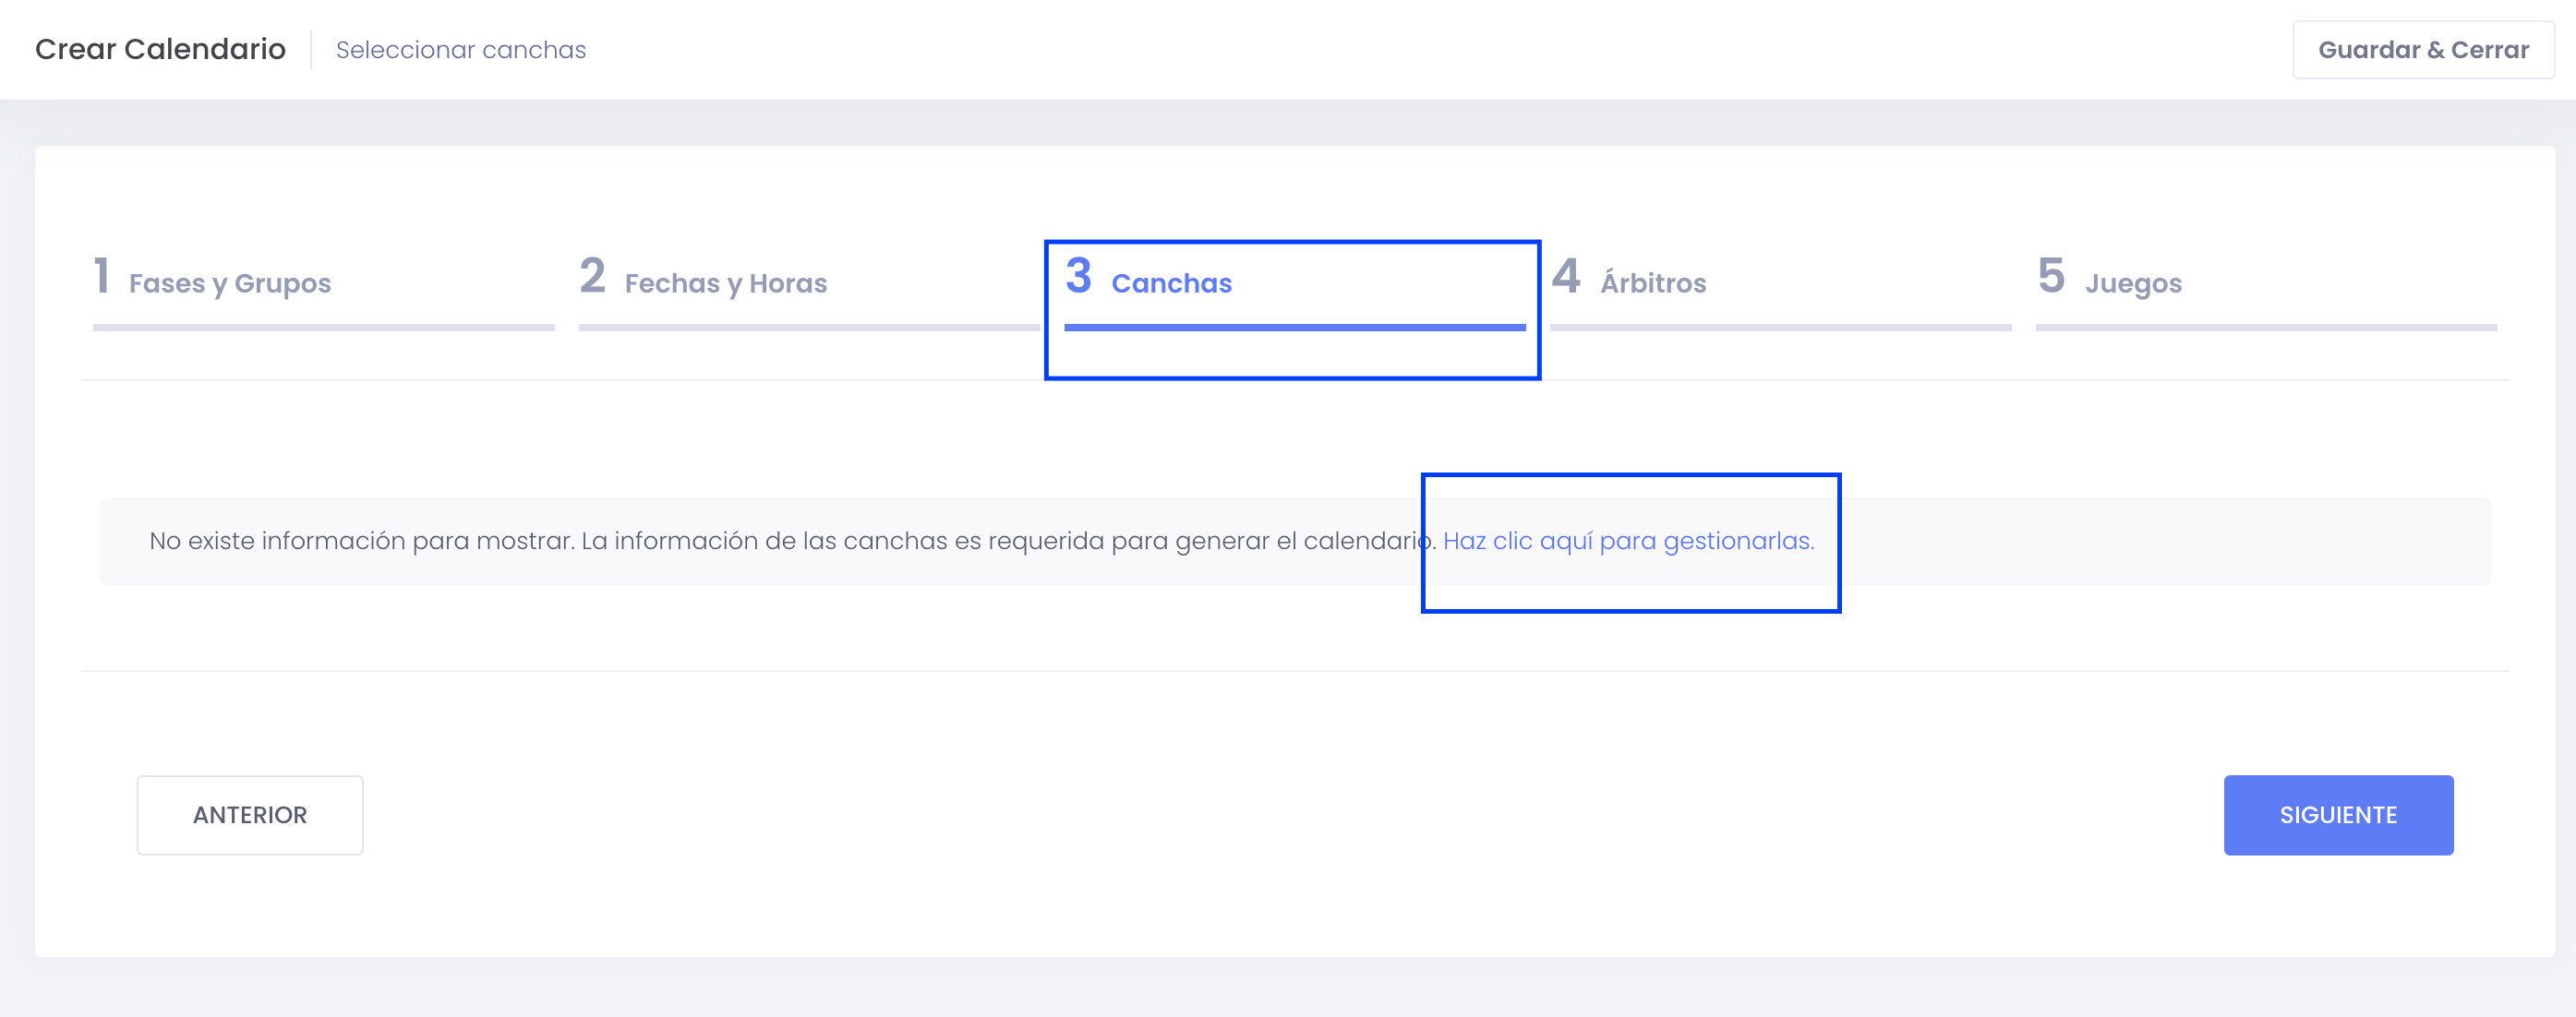Click the Crear Calendario page title

click(x=160, y=49)
